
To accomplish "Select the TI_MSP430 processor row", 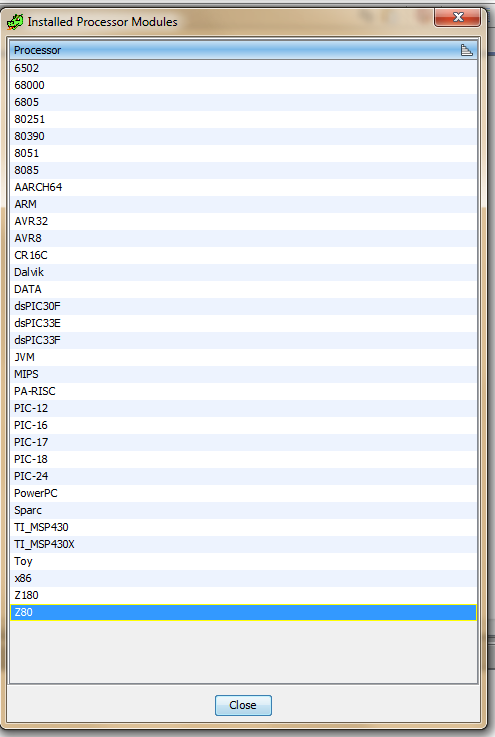I will pyautogui.click(x=243, y=527).
